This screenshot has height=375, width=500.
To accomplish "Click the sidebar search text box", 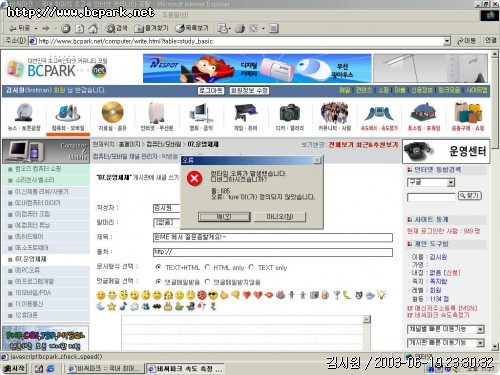I will tap(431, 197).
